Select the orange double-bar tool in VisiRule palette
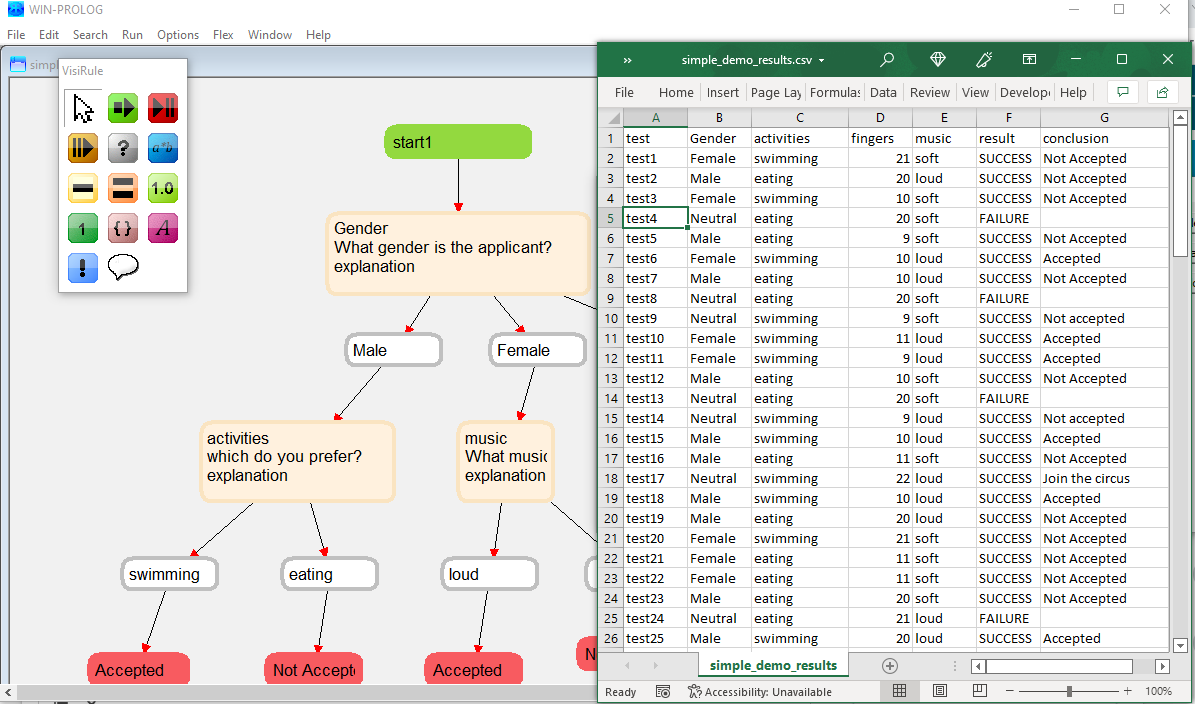Image resolution: width=1195 pixels, height=704 pixels. pos(123,187)
